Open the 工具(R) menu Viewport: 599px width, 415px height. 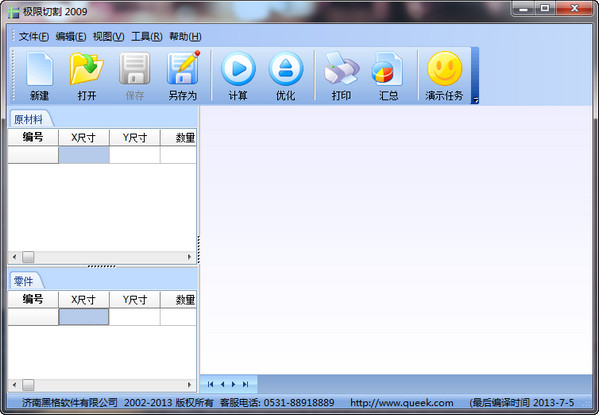click(146, 37)
